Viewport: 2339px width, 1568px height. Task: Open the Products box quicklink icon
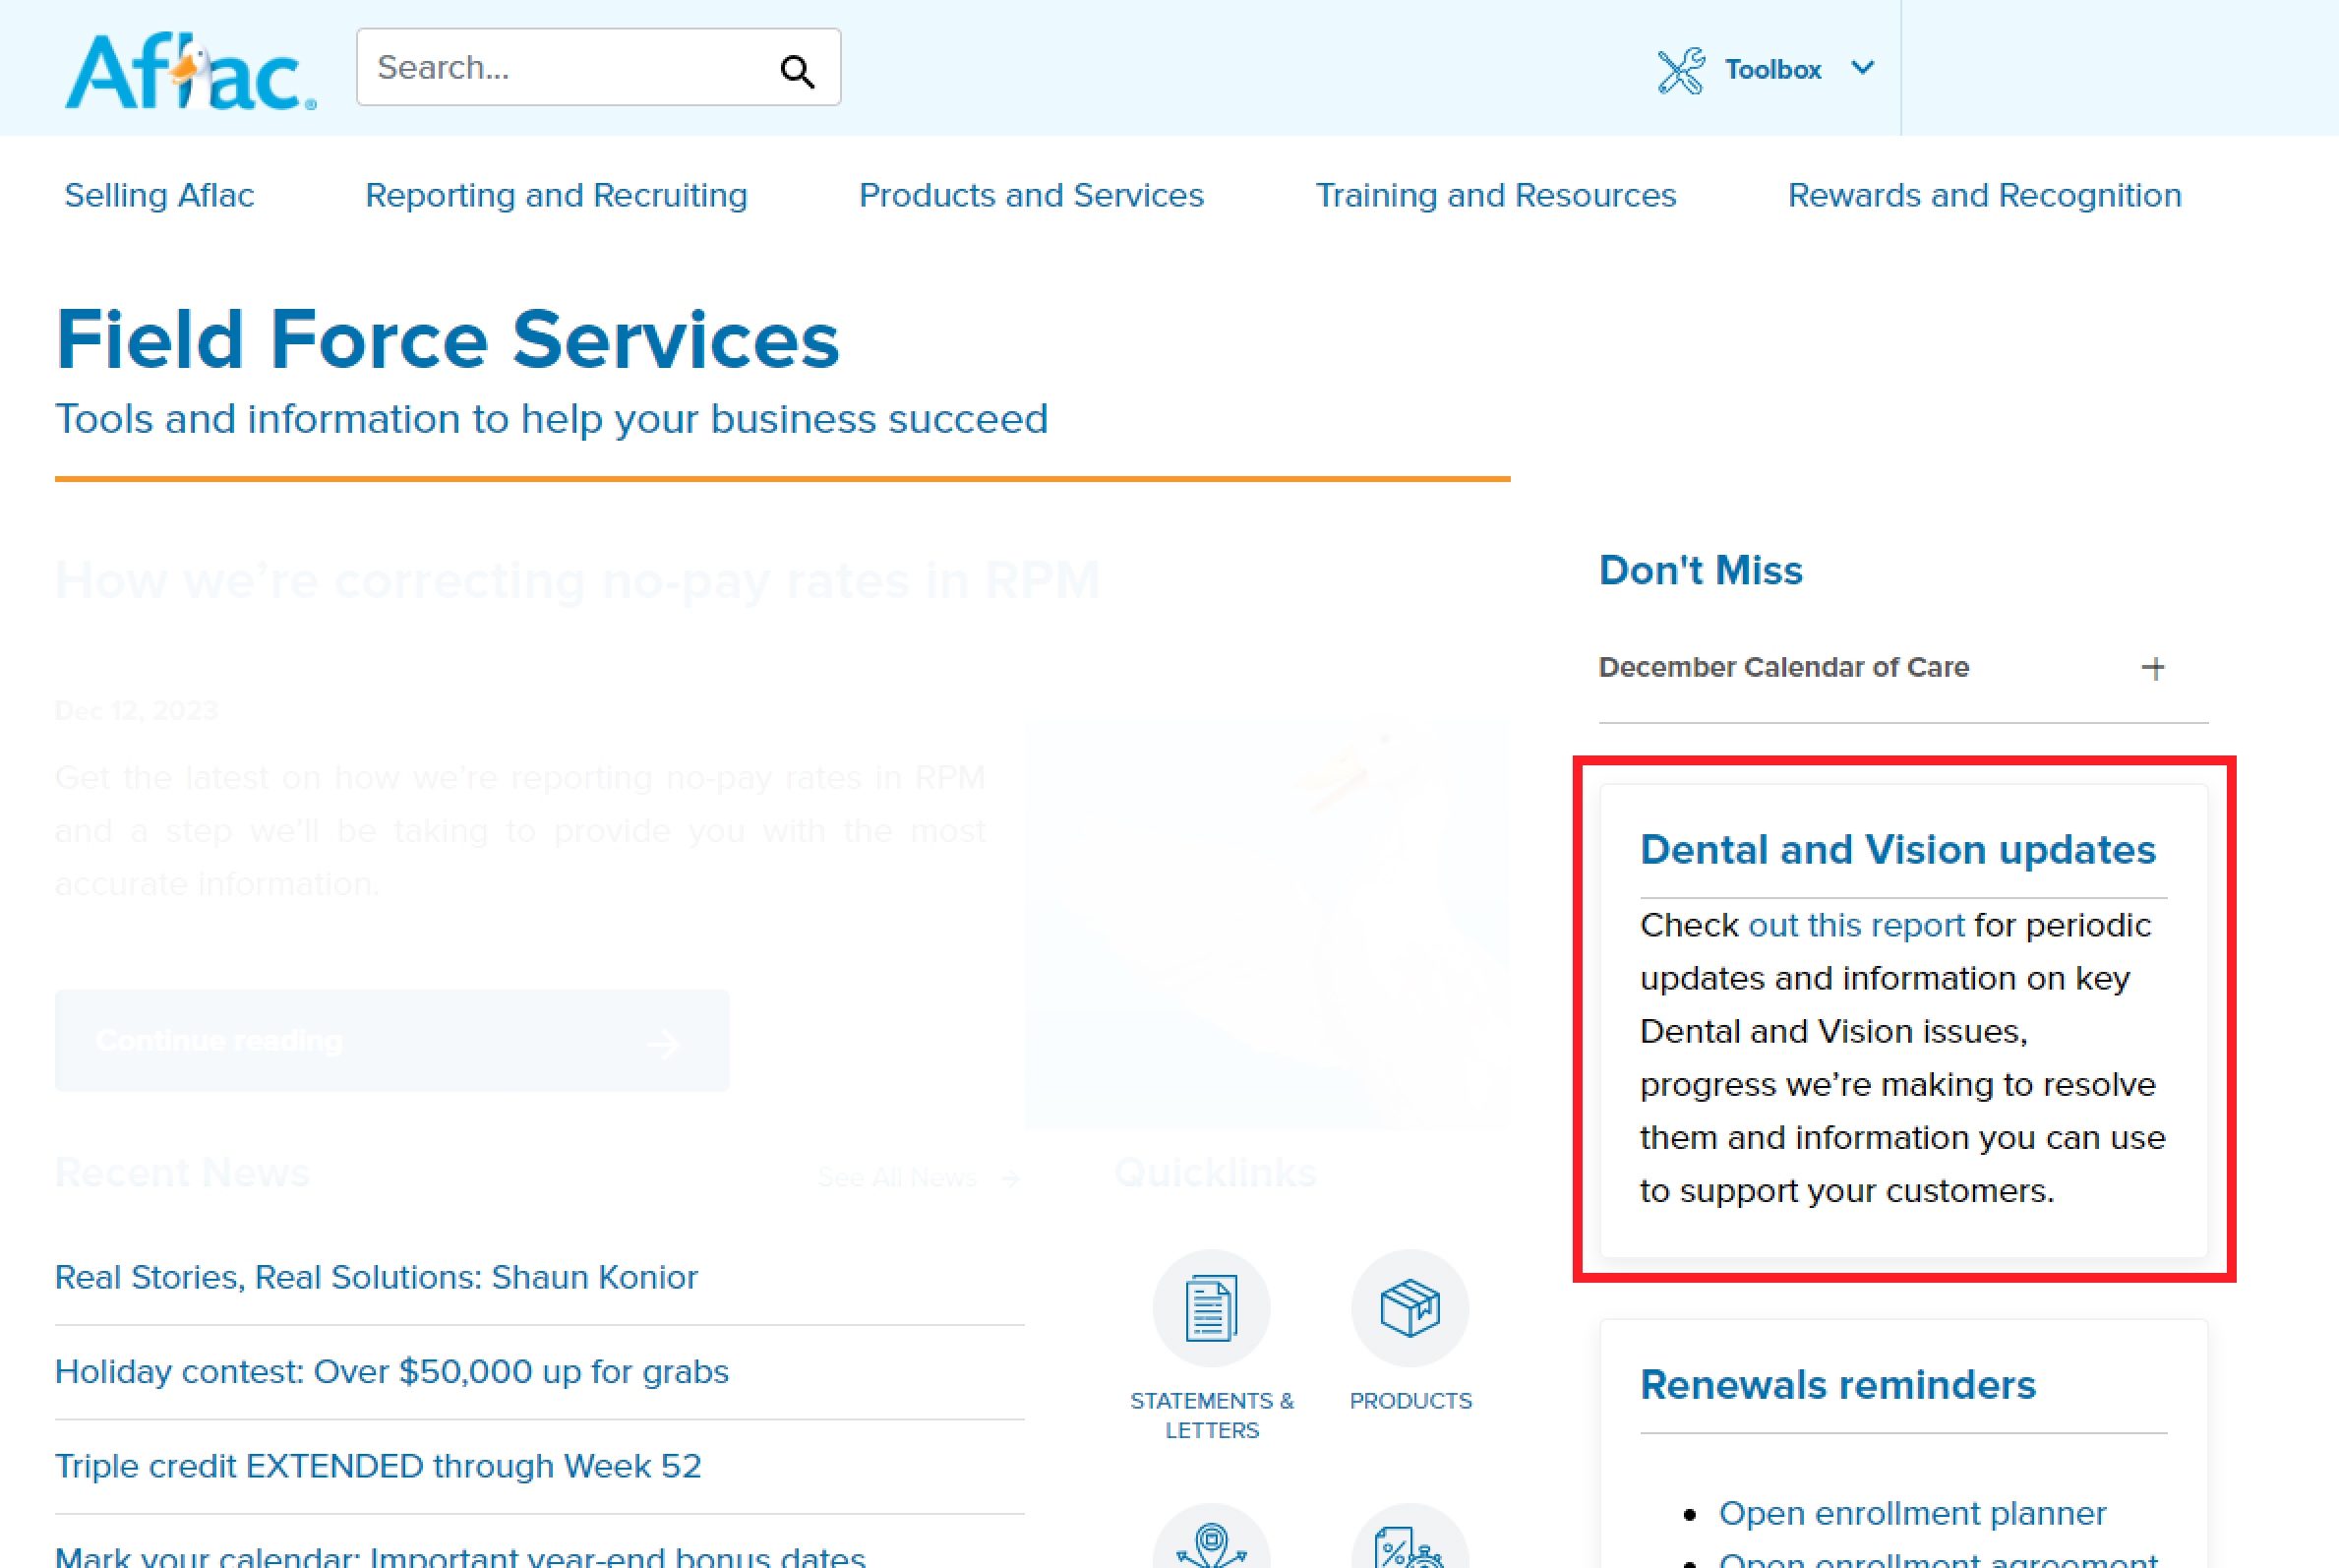click(1409, 1308)
